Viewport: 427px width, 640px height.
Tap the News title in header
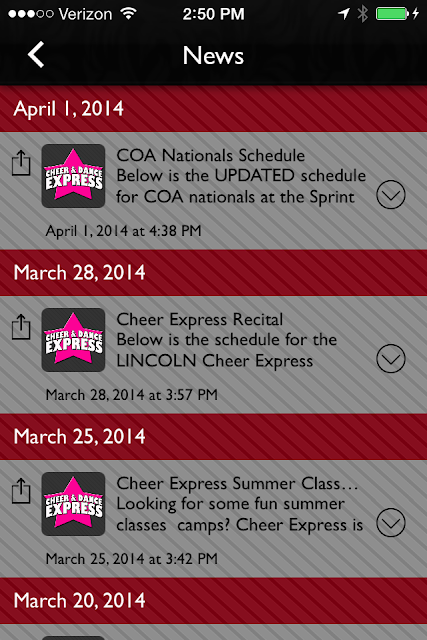[213, 55]
